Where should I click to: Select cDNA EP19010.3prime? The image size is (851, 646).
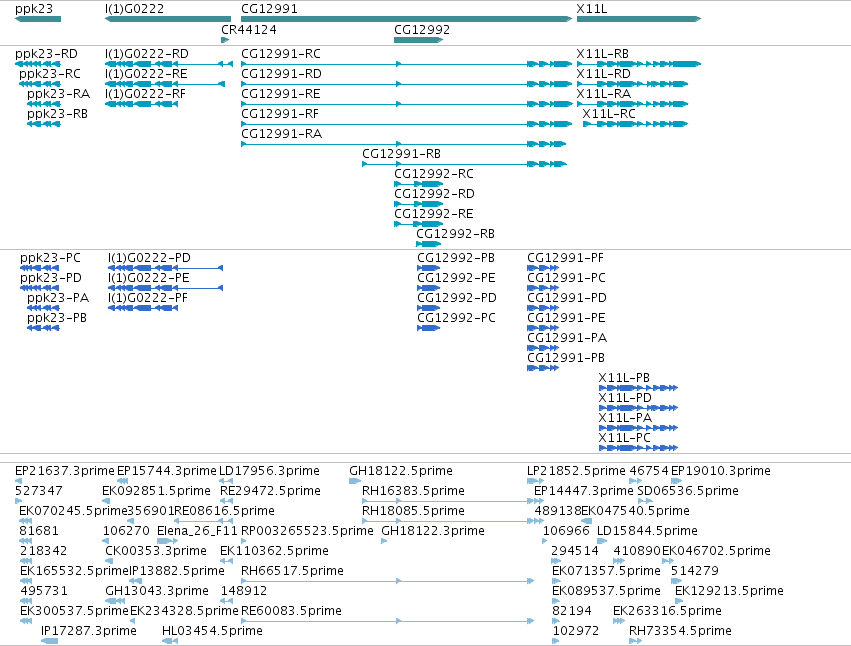[x=677, y=482]
